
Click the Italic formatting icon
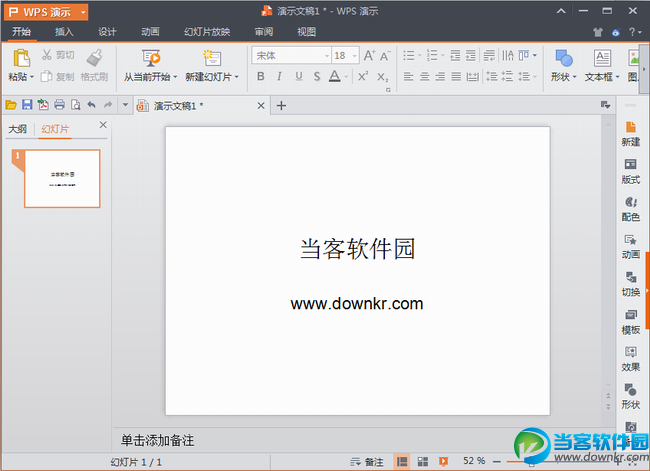click(x=279, y=76)
